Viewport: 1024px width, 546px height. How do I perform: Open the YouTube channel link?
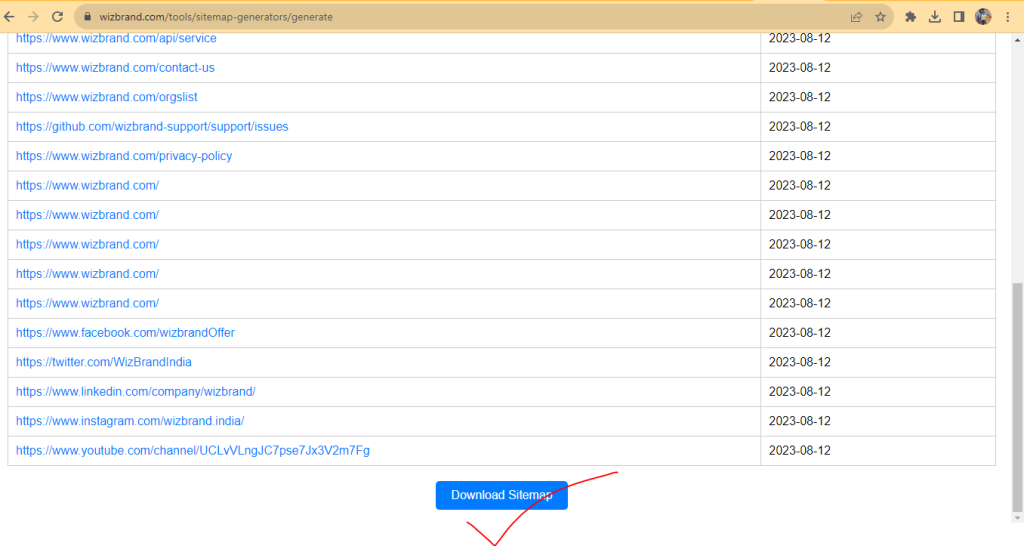pos(193,451)
